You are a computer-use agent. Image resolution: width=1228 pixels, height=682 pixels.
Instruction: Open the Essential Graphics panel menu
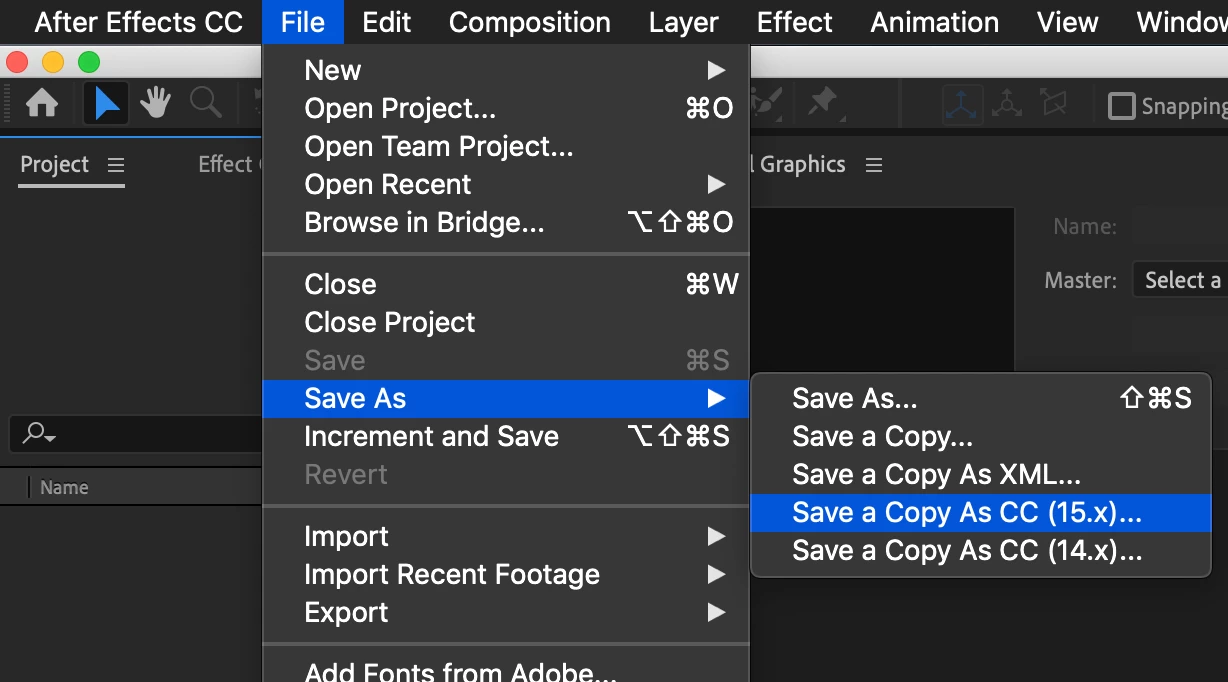coord(874,165)
